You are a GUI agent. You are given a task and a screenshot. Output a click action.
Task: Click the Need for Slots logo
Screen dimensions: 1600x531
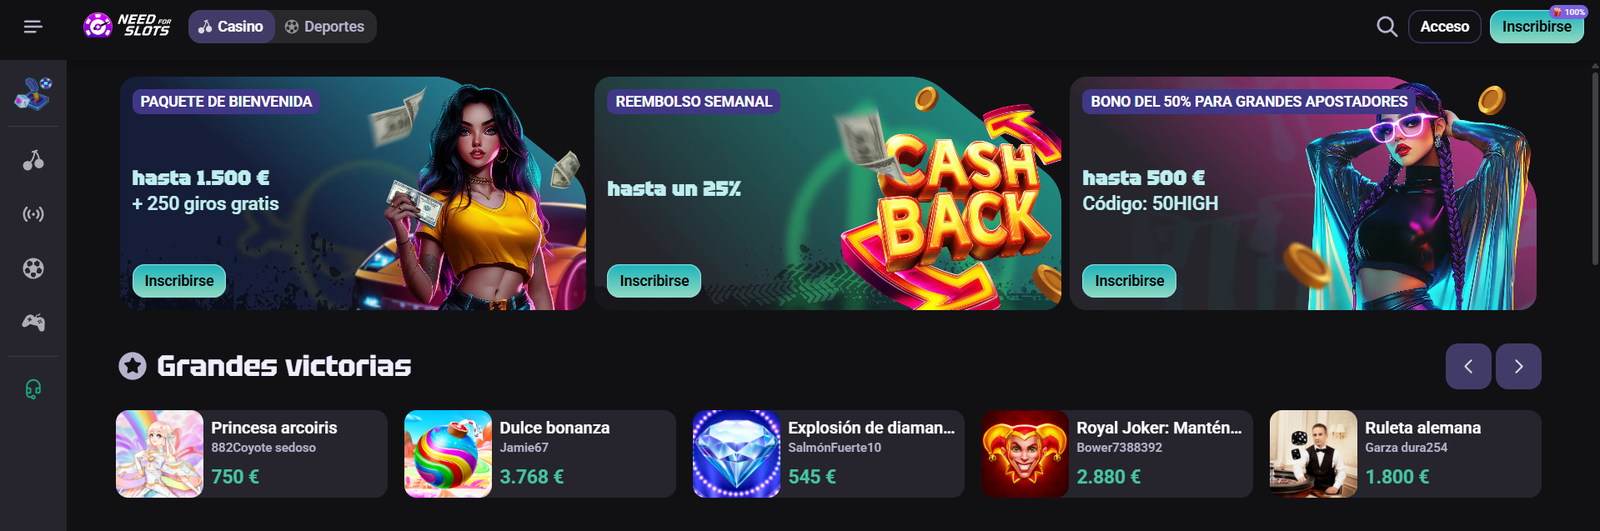click(127, 26)
